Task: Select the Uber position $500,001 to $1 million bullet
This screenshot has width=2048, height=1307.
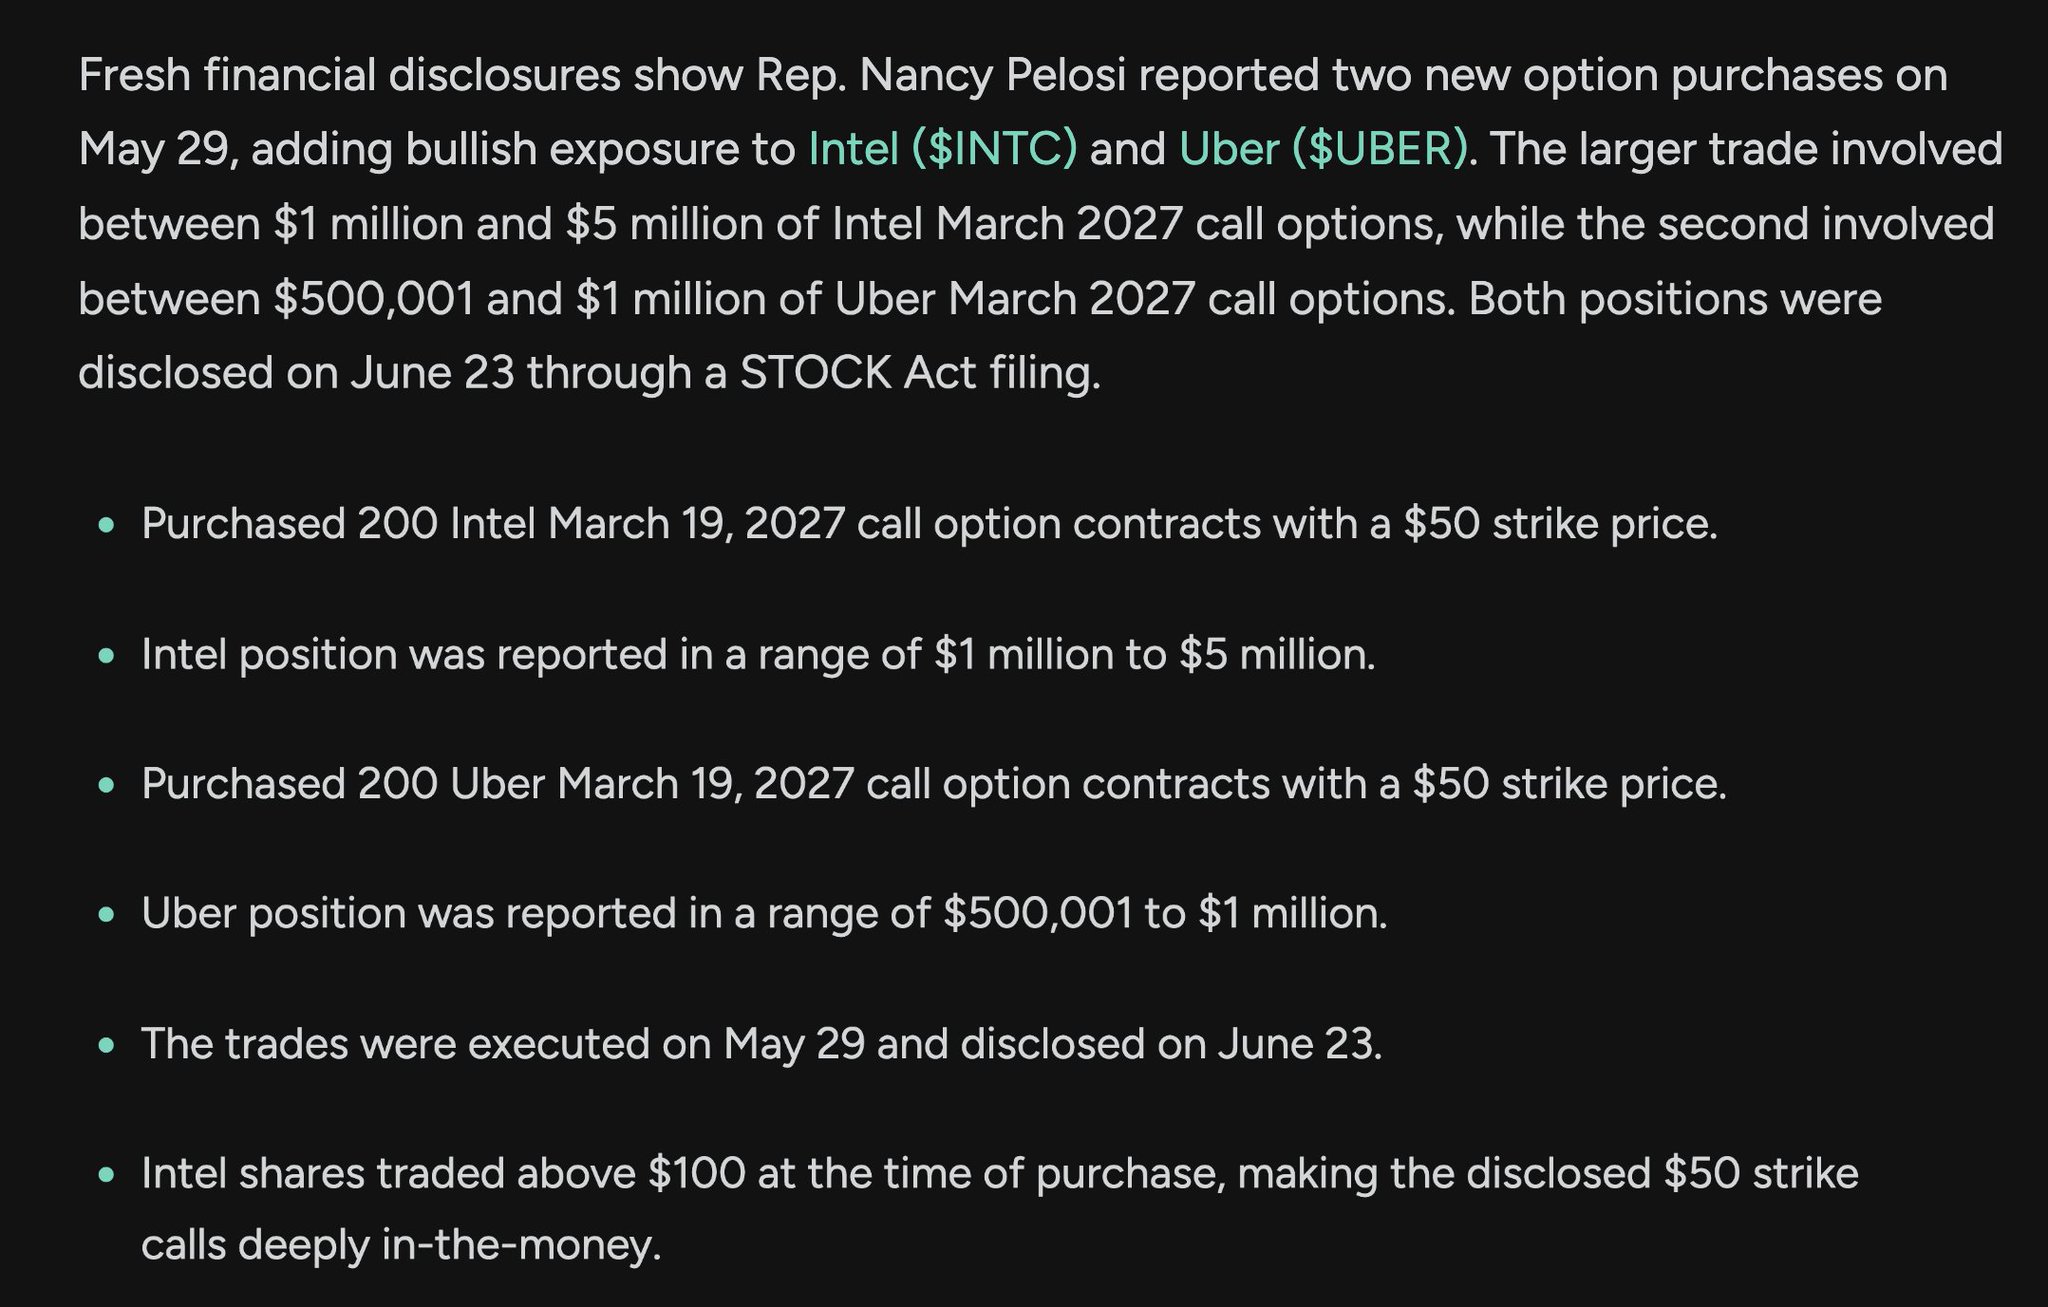Action: (764, 913)
